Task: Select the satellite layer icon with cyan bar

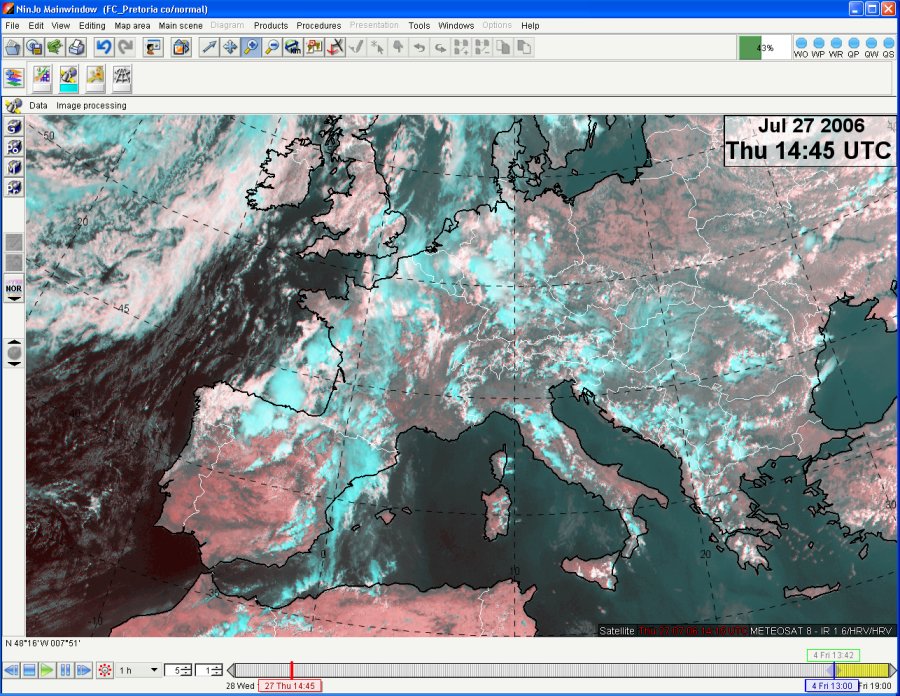Action: click(69, 78)
